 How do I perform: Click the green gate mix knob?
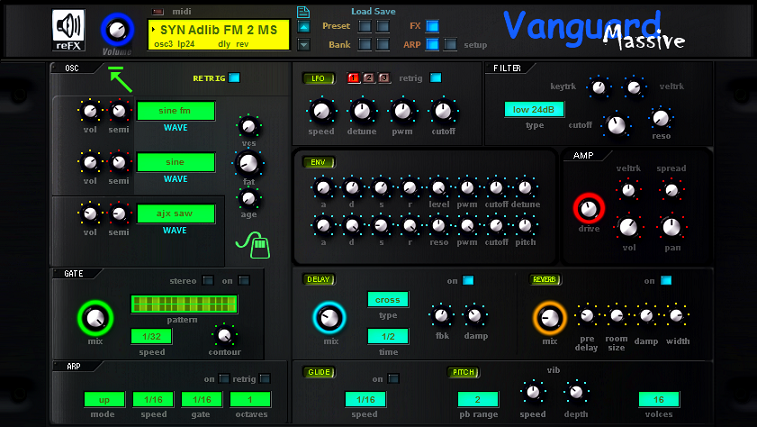95,318
